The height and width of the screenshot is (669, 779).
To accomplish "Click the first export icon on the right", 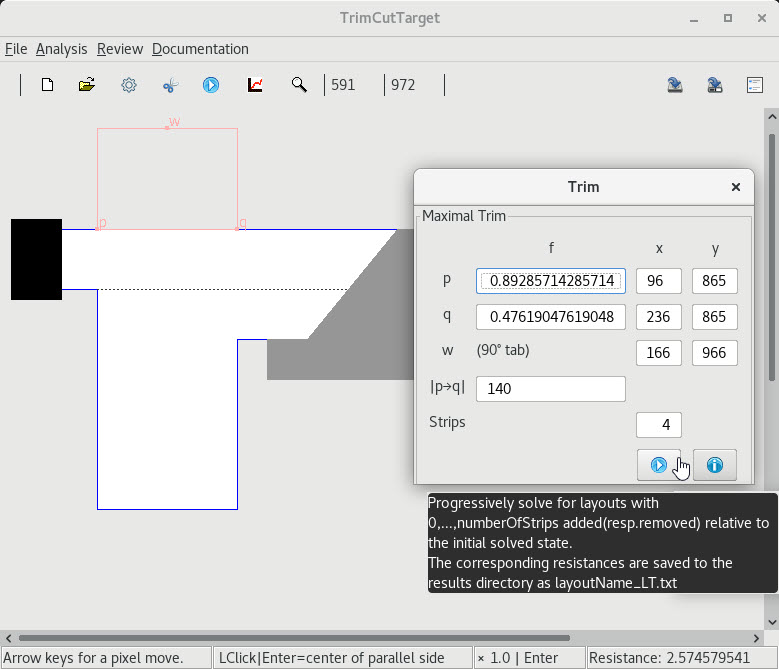I will pyautogui.click(x=675, y=86).
